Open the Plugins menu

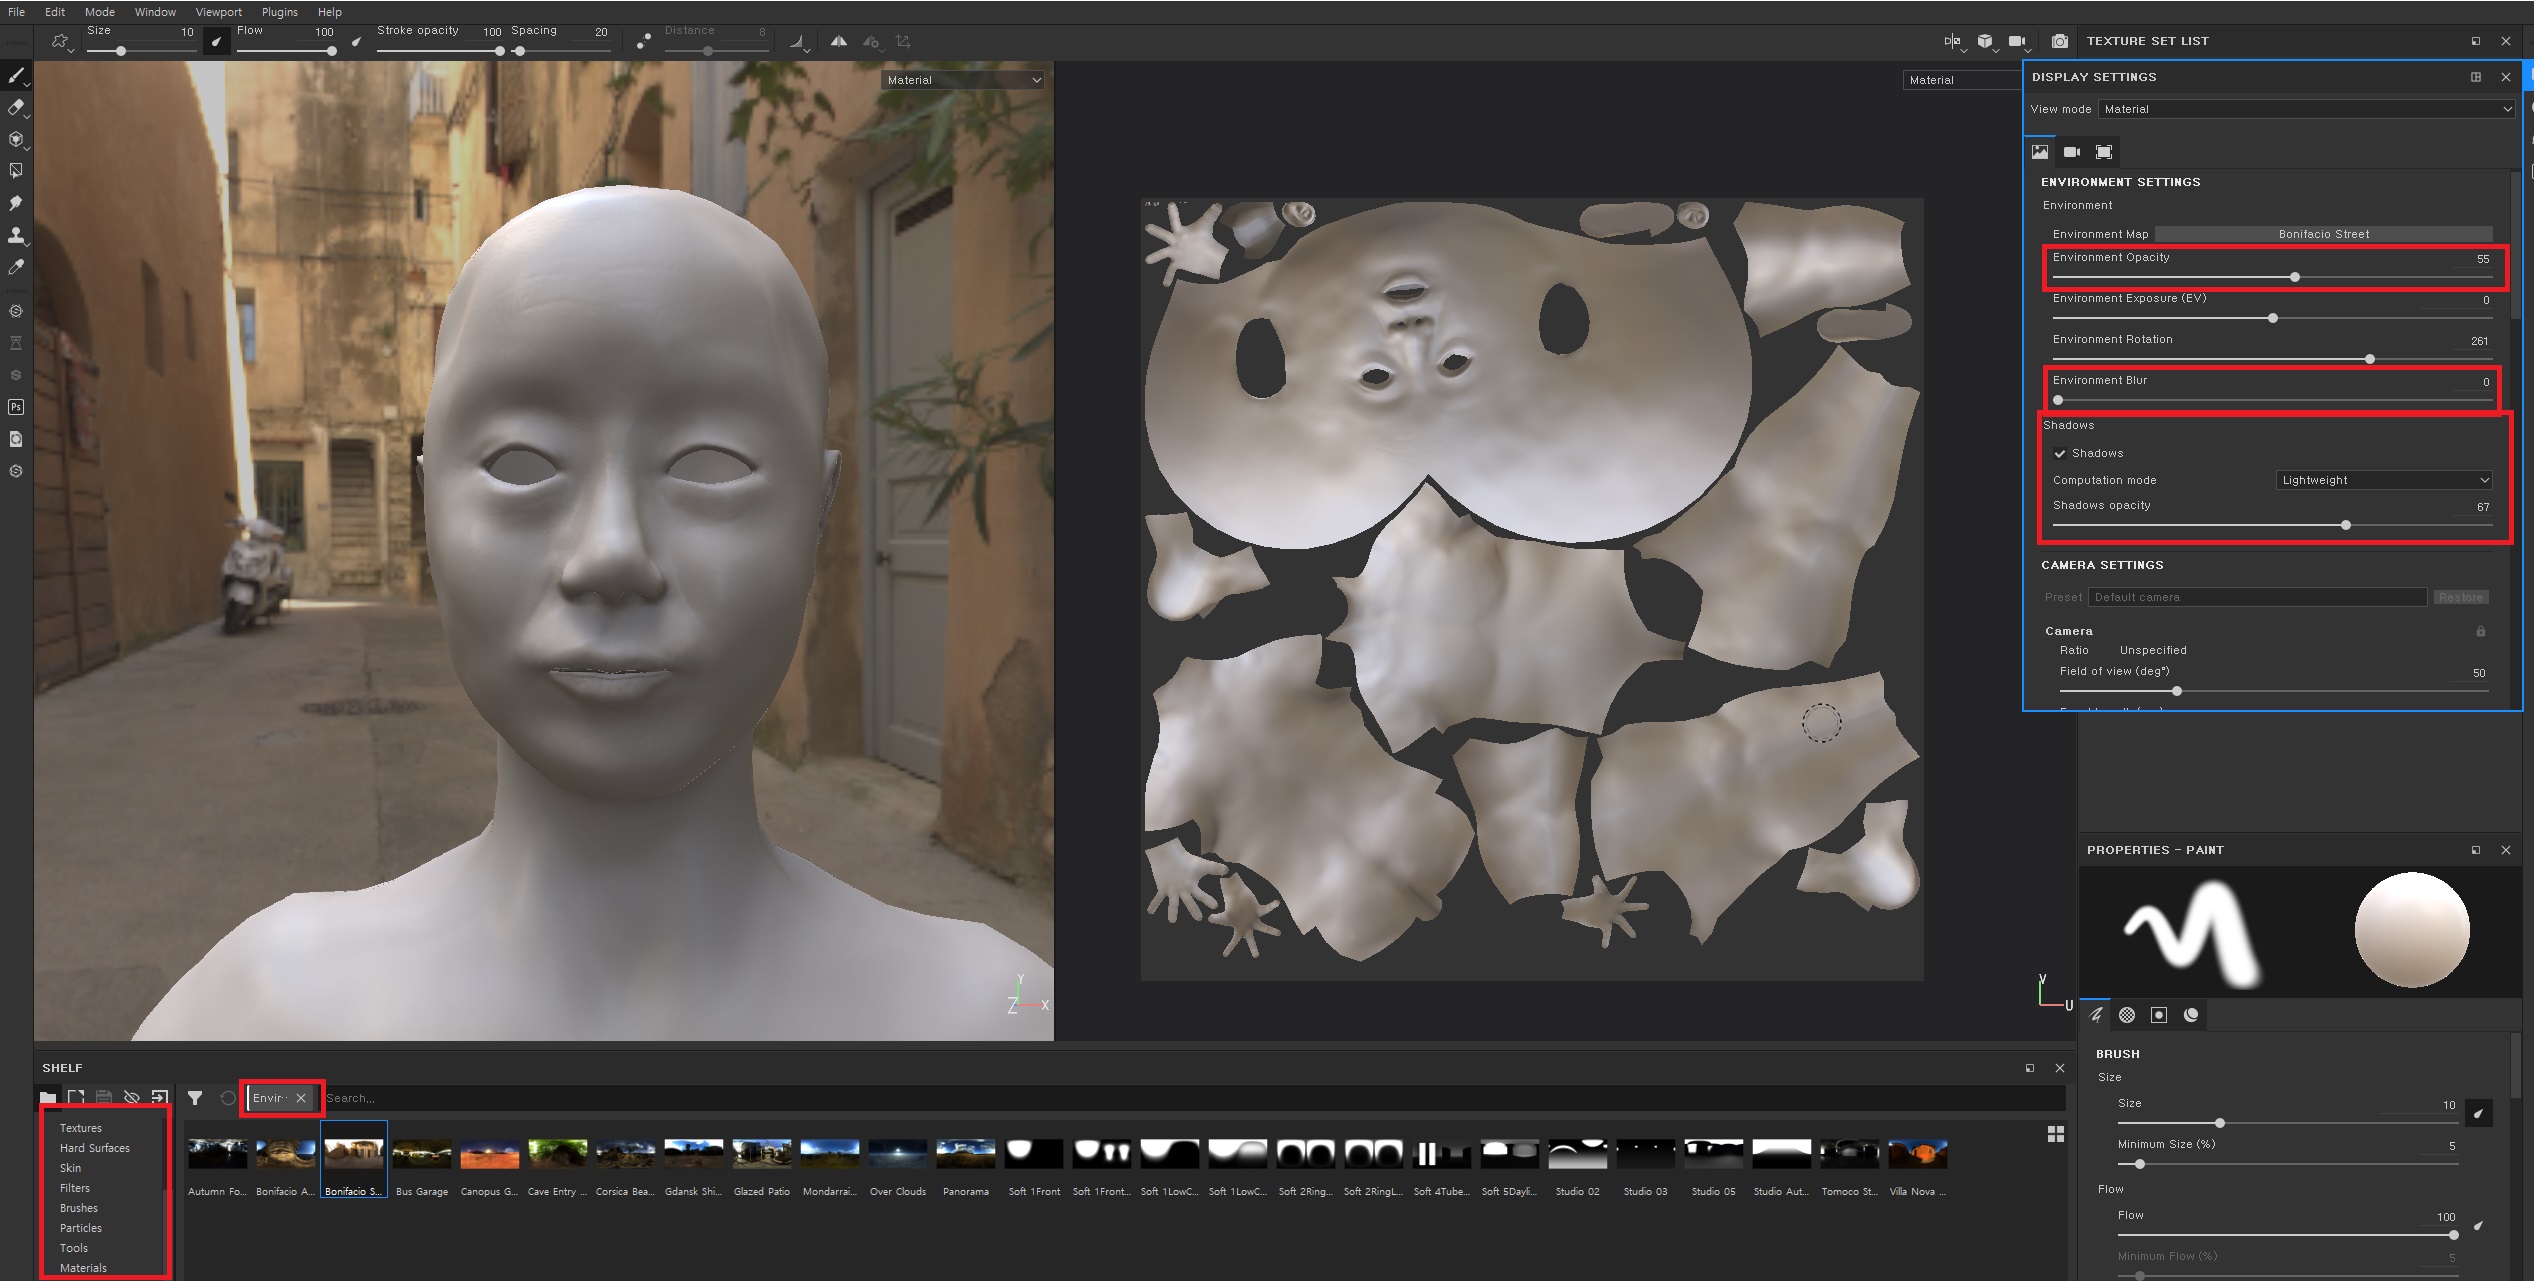point(279,12)
